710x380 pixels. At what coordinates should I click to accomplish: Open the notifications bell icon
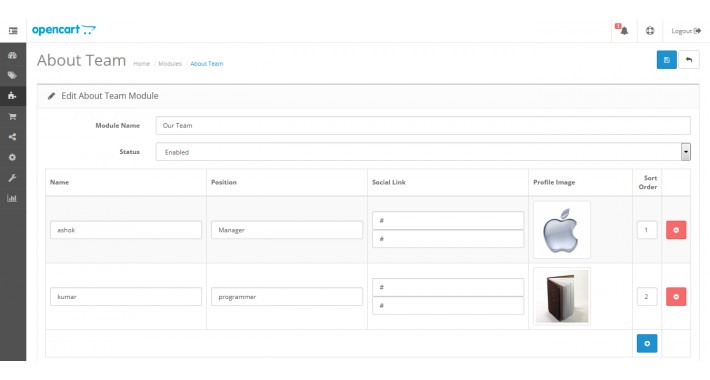click(x=624, y=30)
